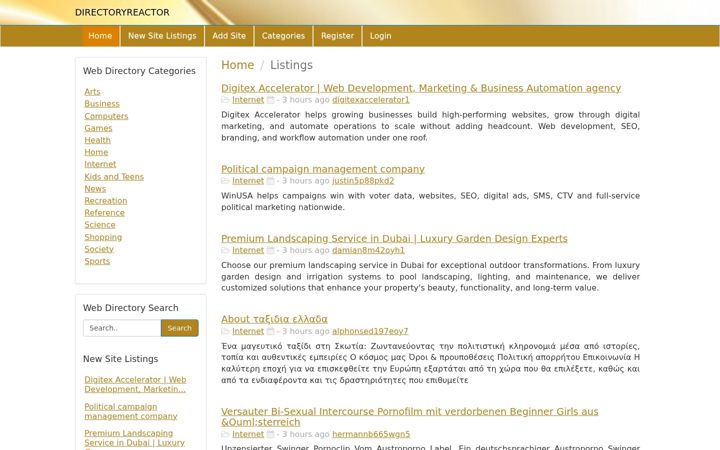Browse the Computers category
The width and height of the screenshot is (720, 450).
coord(106,116)
